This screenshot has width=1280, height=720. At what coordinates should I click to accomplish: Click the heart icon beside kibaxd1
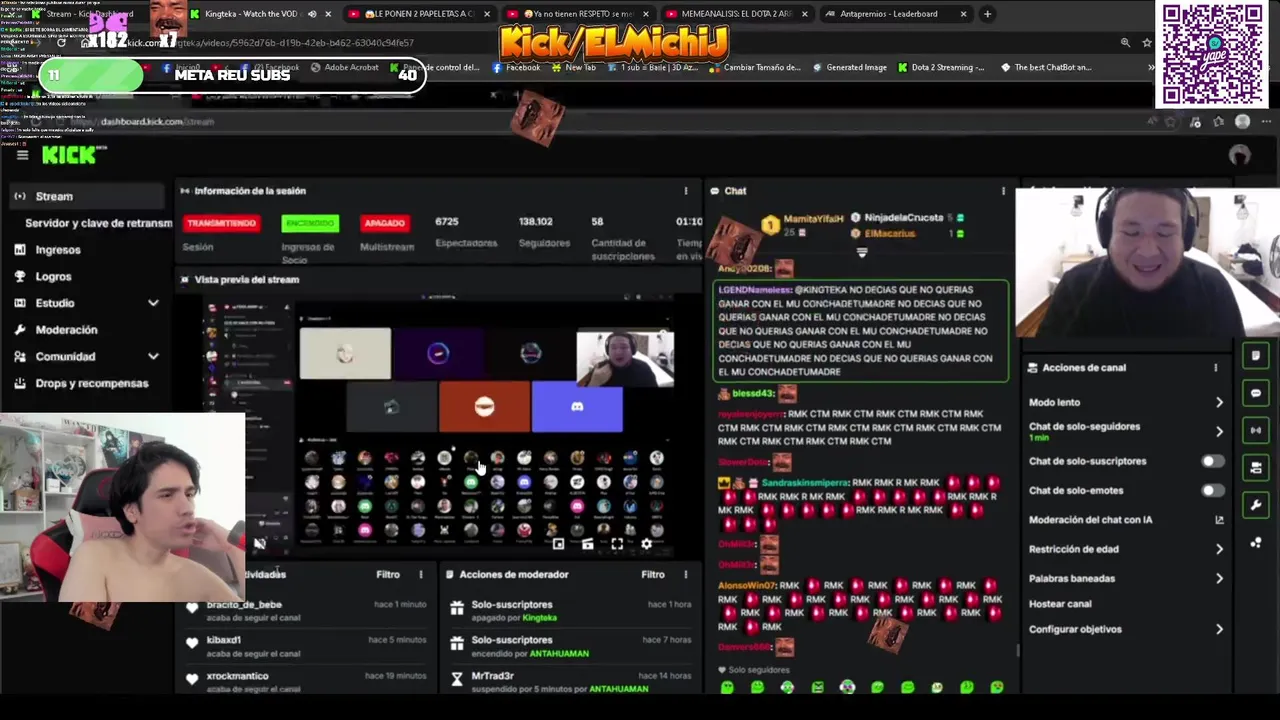[x=192, y=643]
